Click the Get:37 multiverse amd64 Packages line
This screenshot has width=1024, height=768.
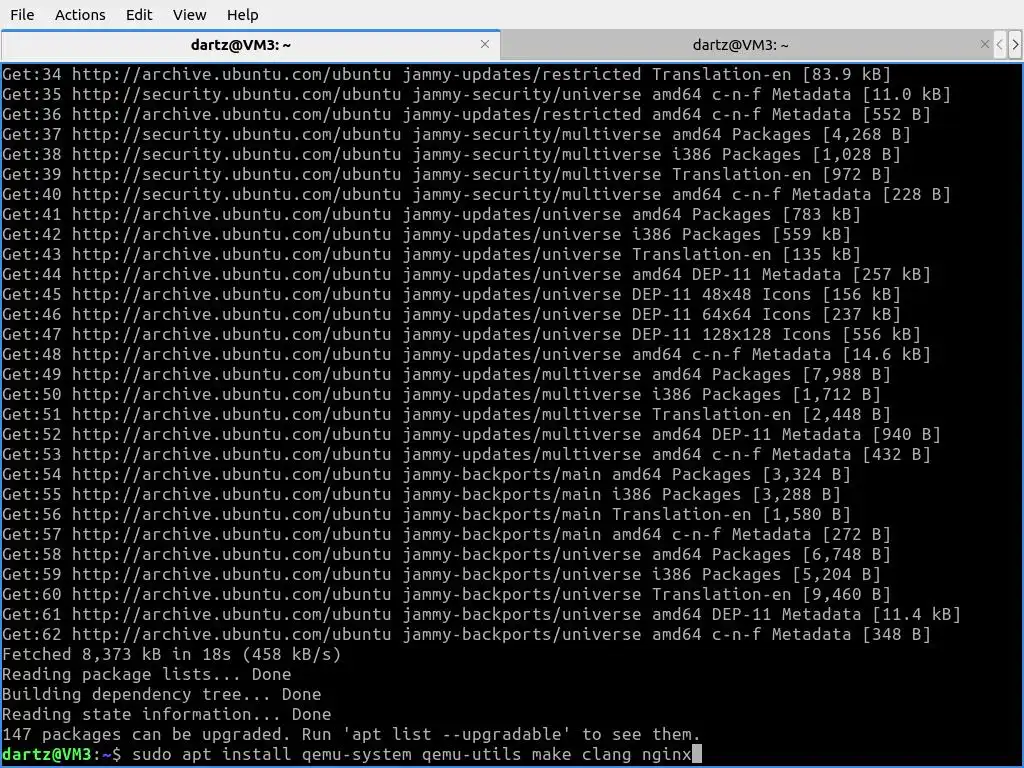click(x=456, y=135)
